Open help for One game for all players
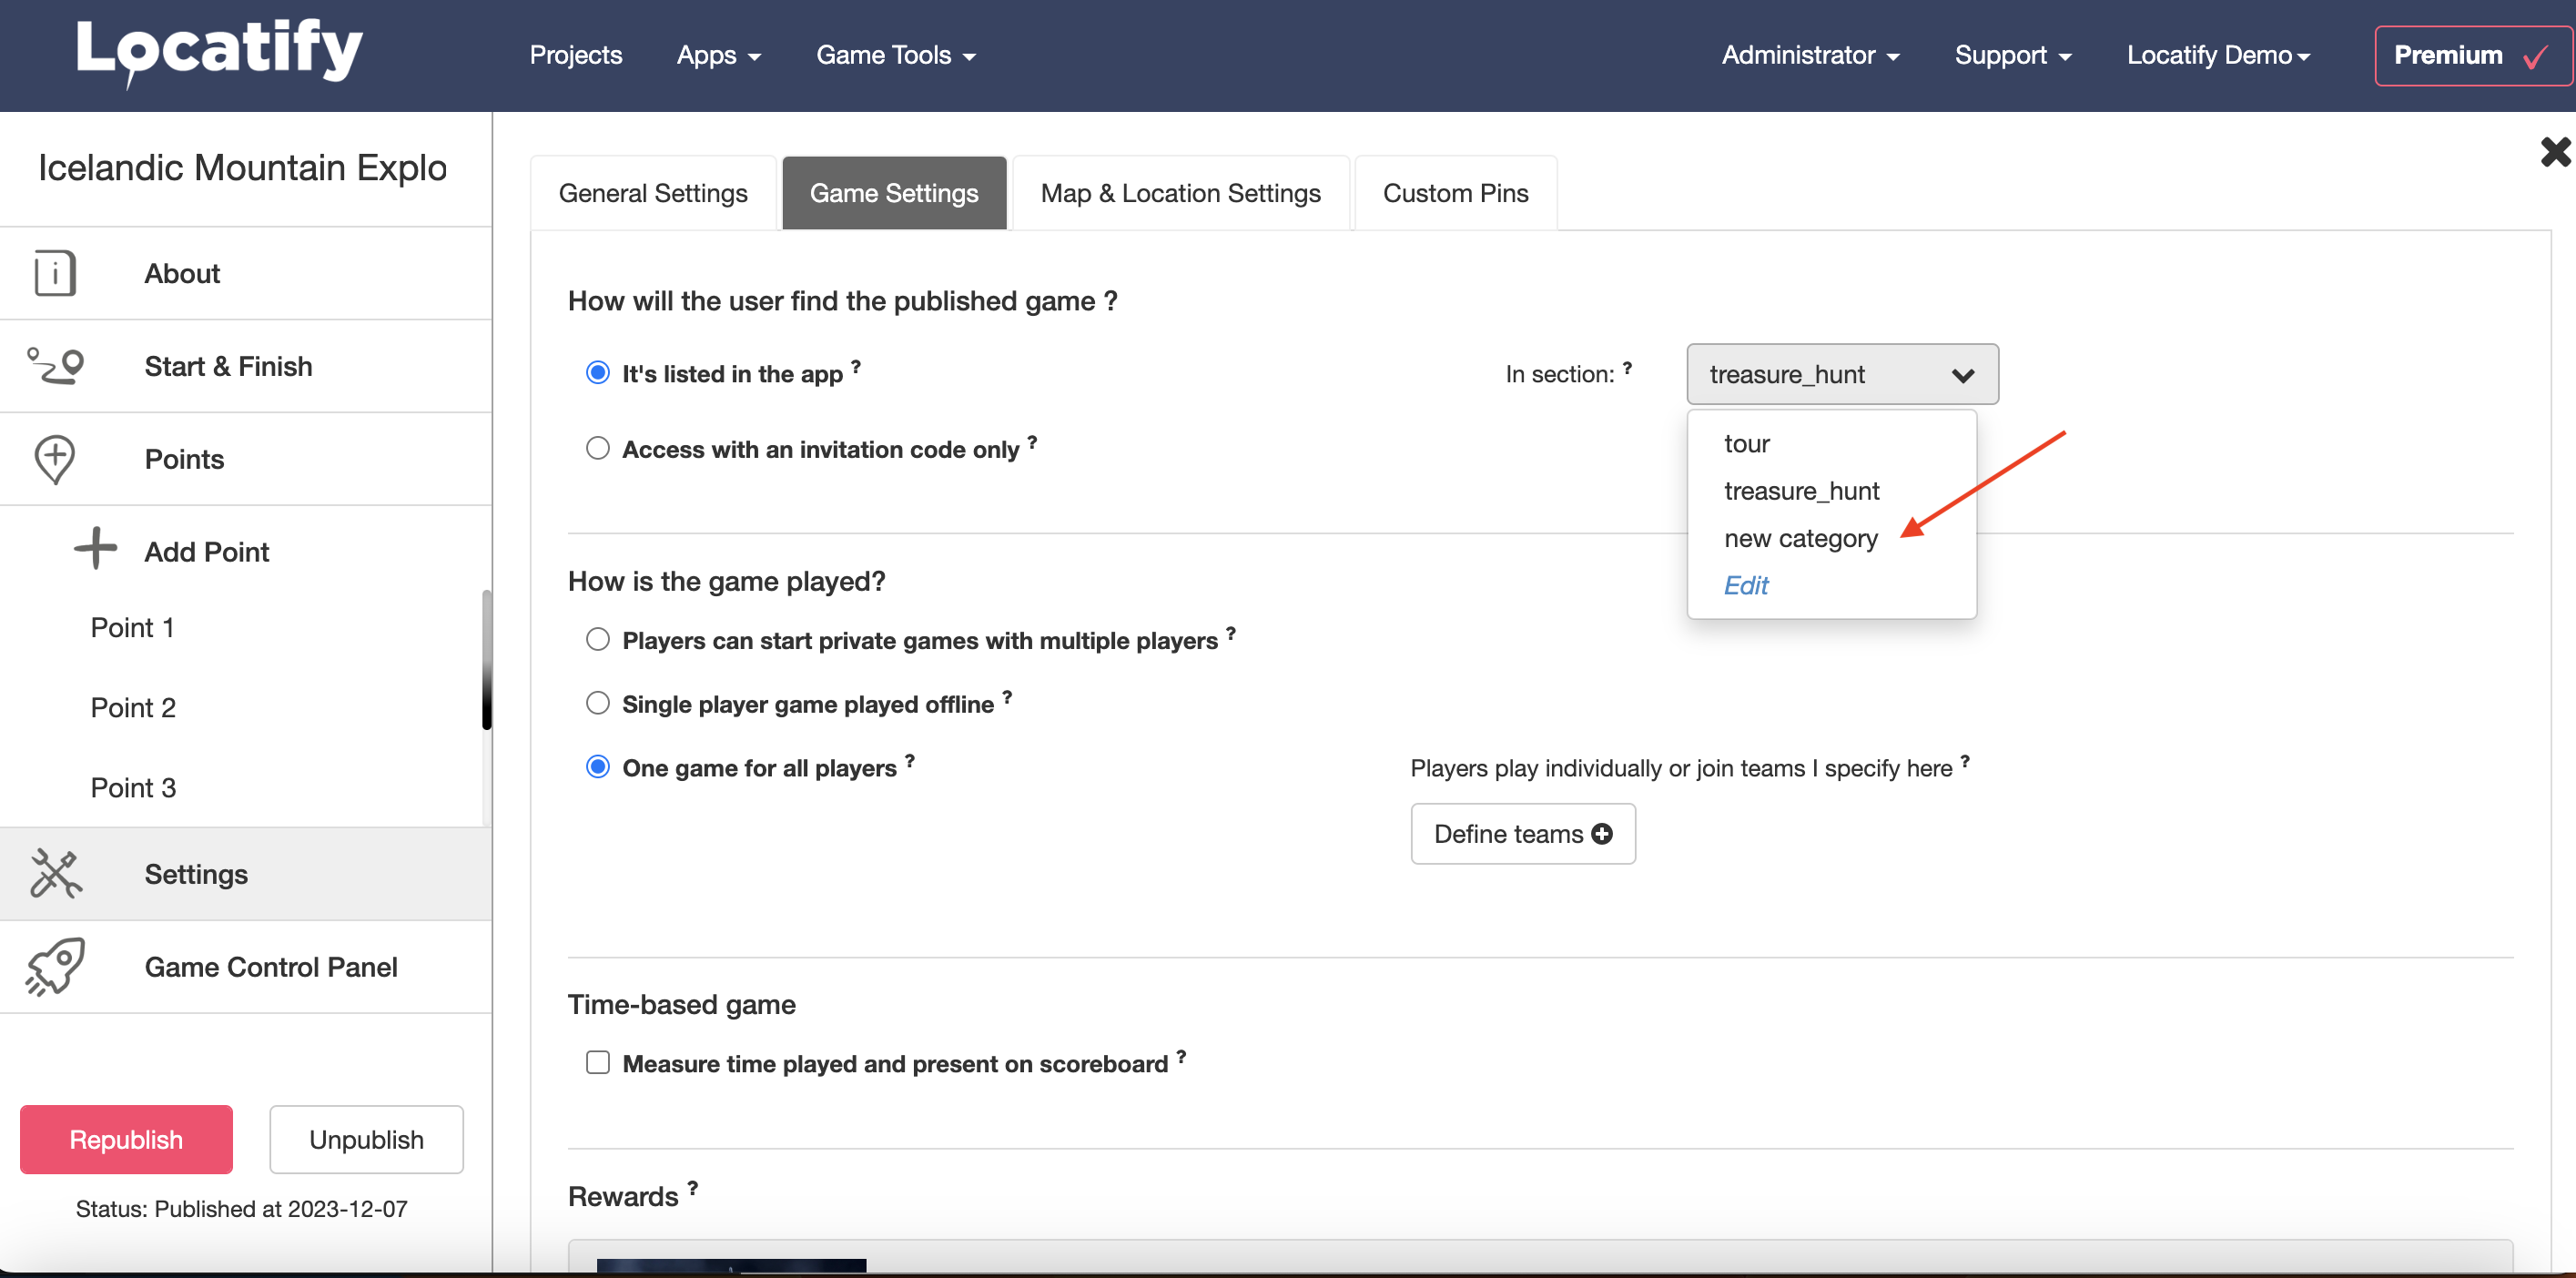2576x1278 pixels. (910, 760)
